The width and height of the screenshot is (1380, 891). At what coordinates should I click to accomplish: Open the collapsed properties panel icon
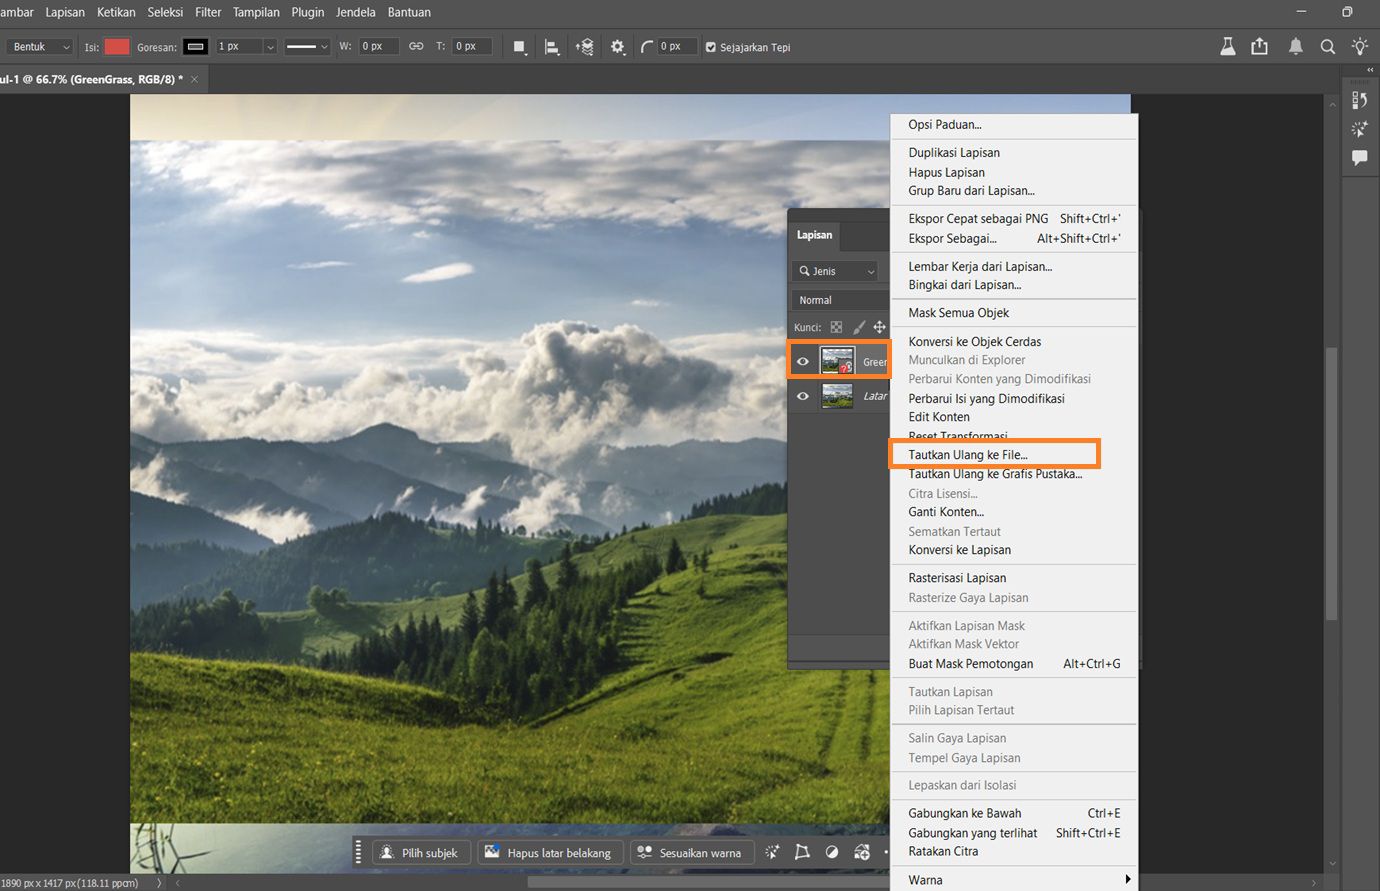point(1360,100)
